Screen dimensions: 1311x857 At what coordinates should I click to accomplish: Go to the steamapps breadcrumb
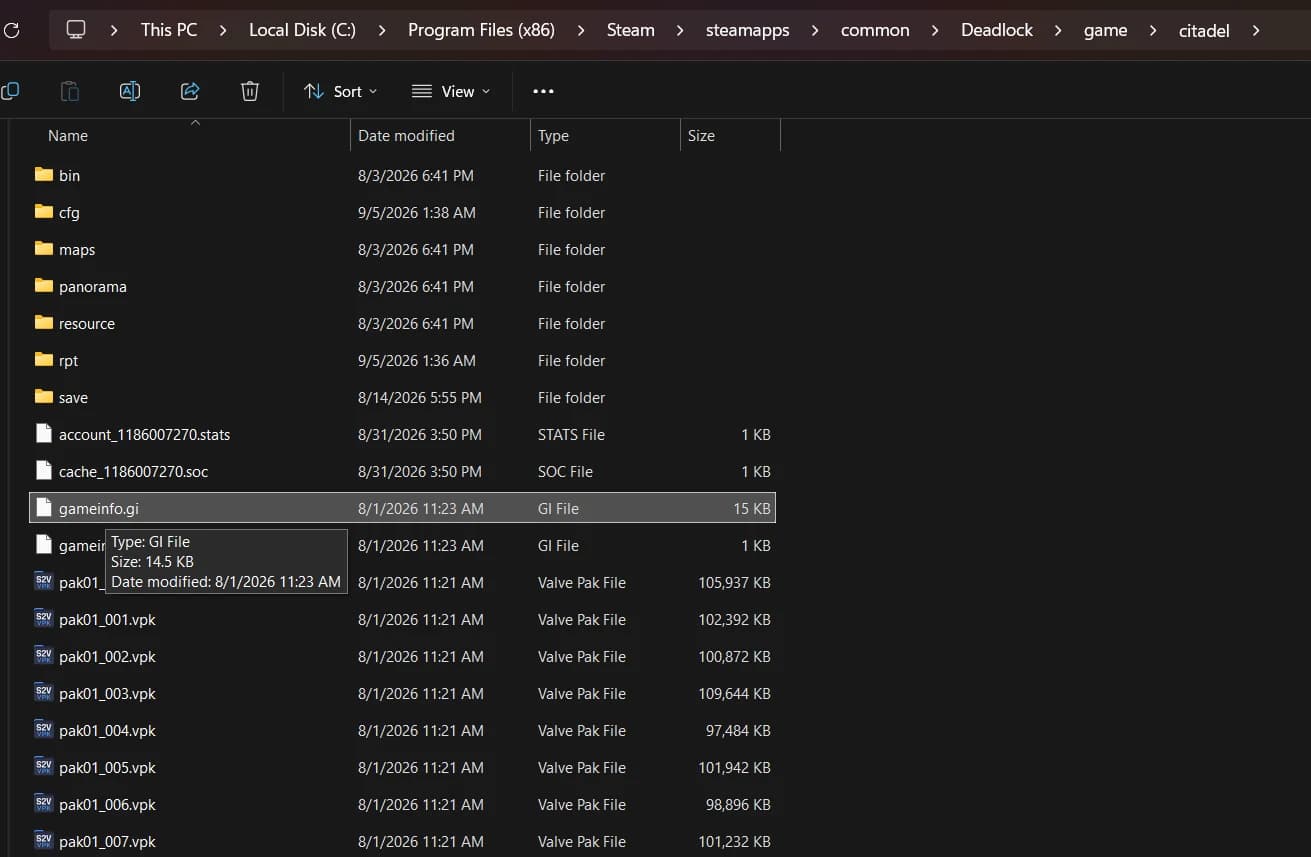pyautogui.click(x=747, y=30)
